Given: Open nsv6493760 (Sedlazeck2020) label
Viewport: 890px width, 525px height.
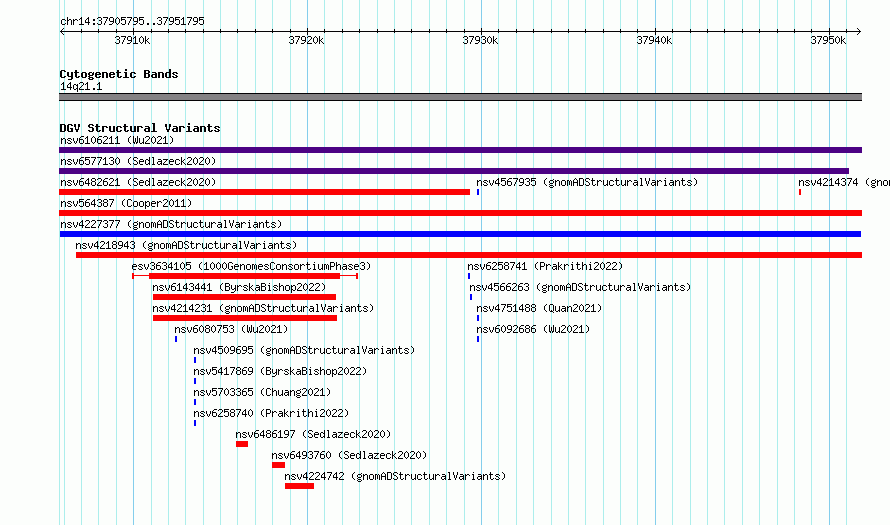Looking at the screenshot, I should point(349,455).
